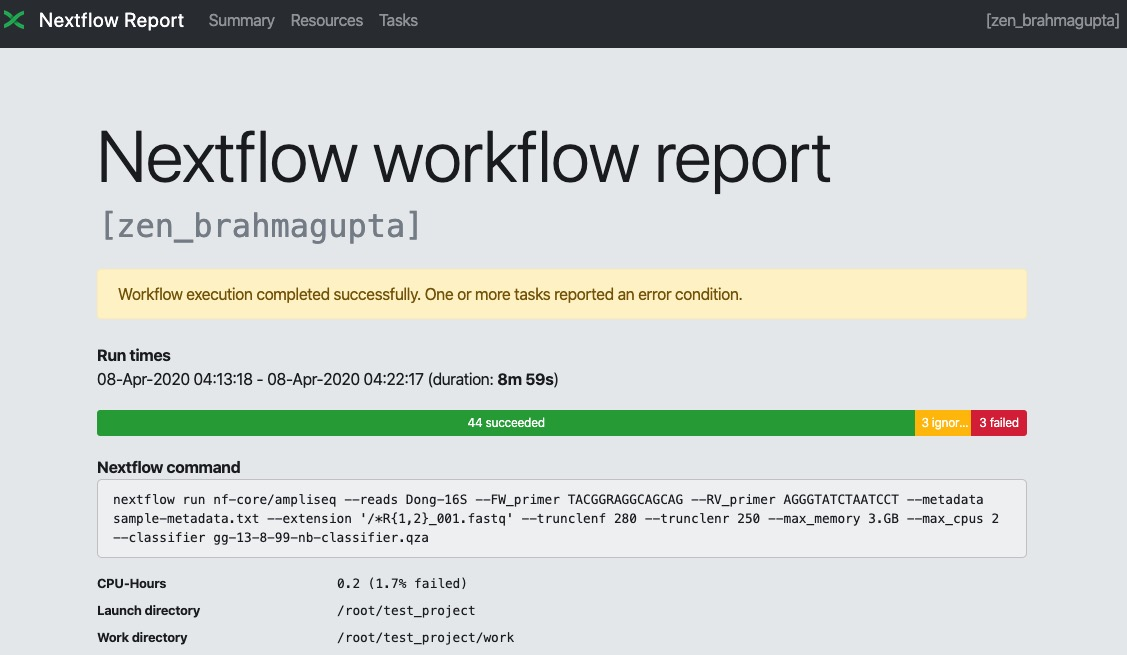
Task: Click the Launch directory label
Action: (x=149, y=610)
